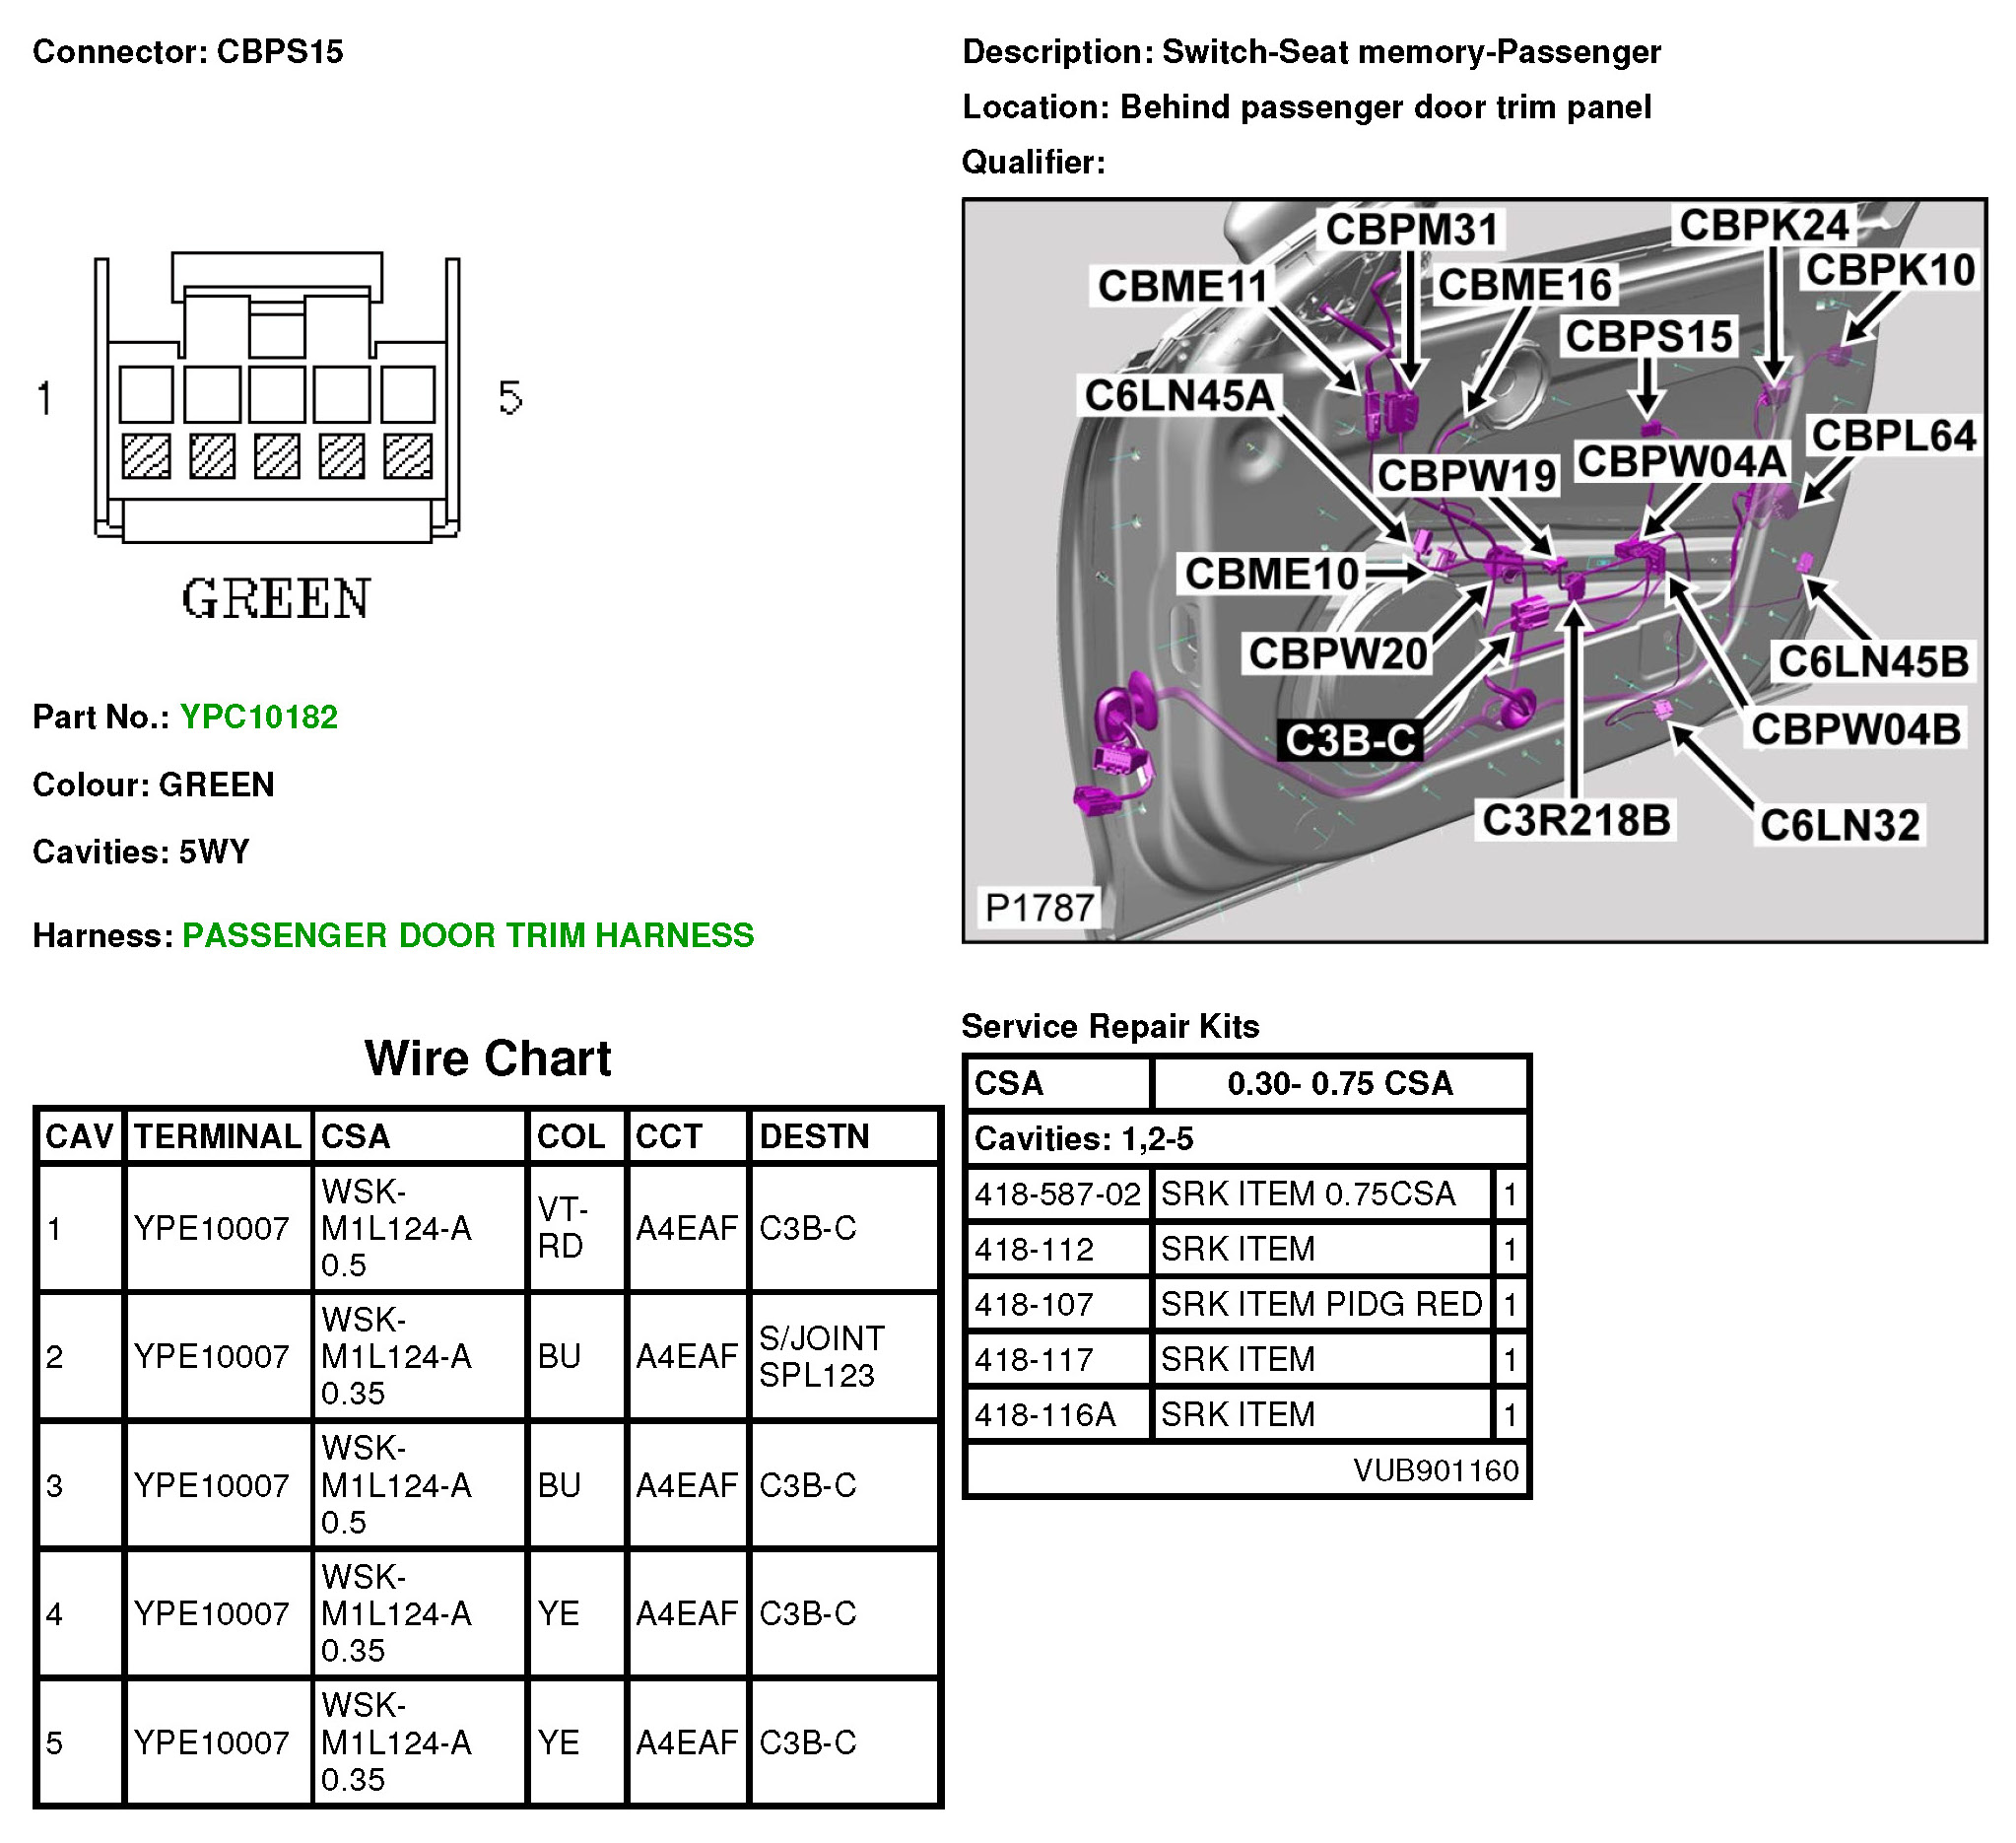This screenshot has height=1843, width=2016.
Task: Click the SRK ITEM PIDG RED entry
Action: (x=1320, y=1304)
